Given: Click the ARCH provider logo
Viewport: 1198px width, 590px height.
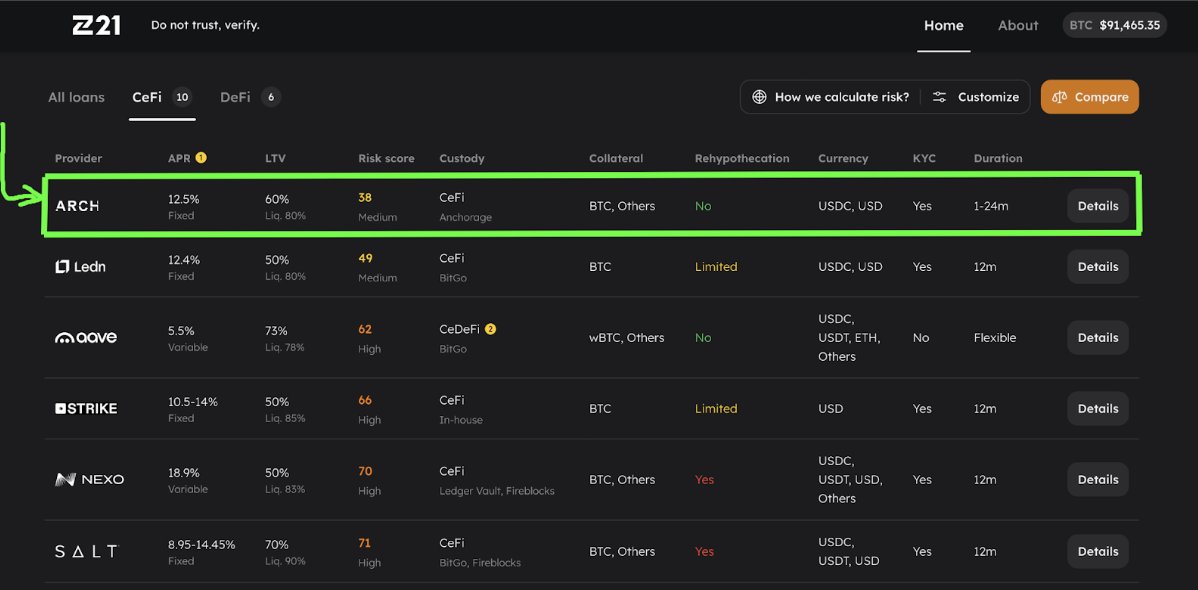Looking at the screenshot, I should tap(78, 206).
